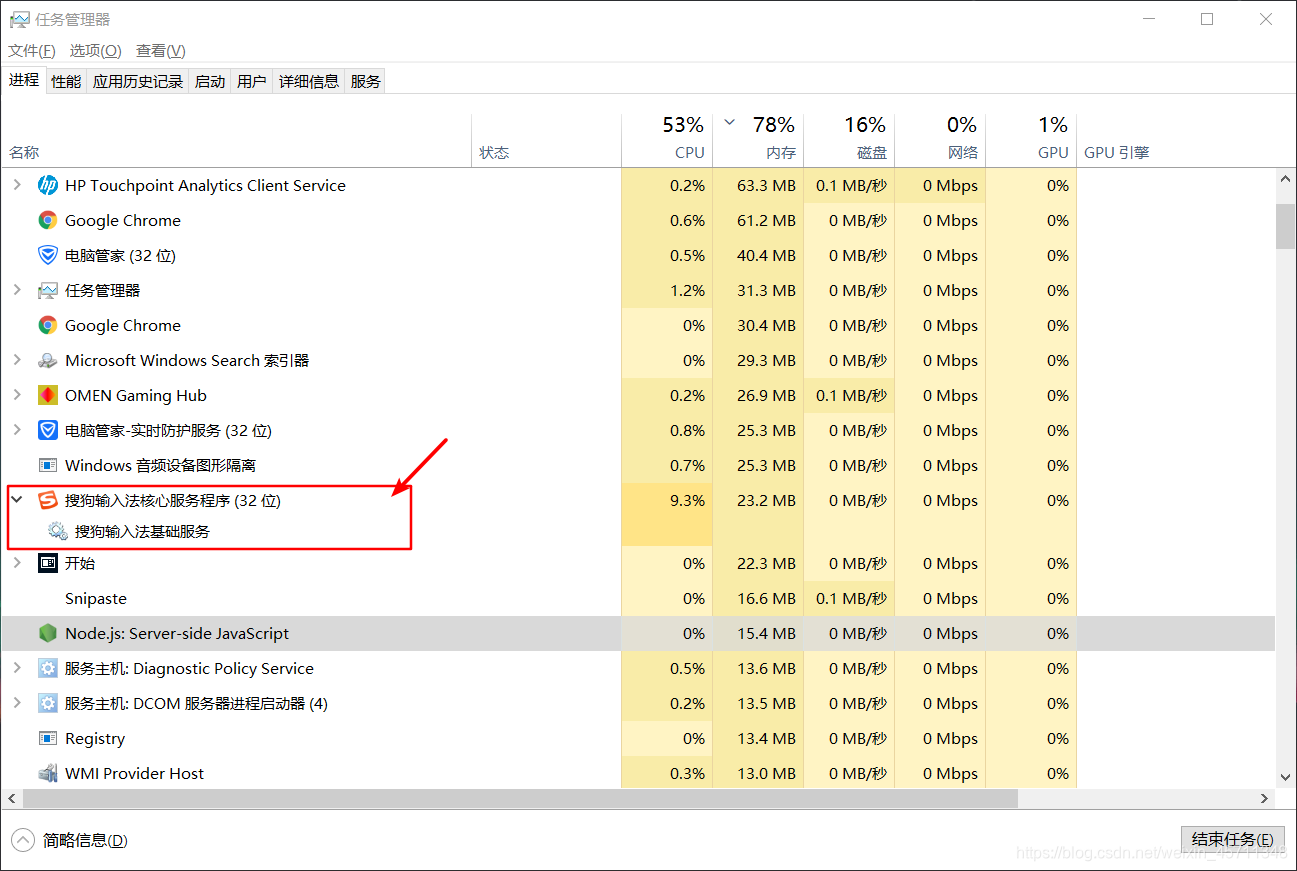The image size is (1297, 871).
Task: Switch to the 用户 tab
Action: (252, 81)
